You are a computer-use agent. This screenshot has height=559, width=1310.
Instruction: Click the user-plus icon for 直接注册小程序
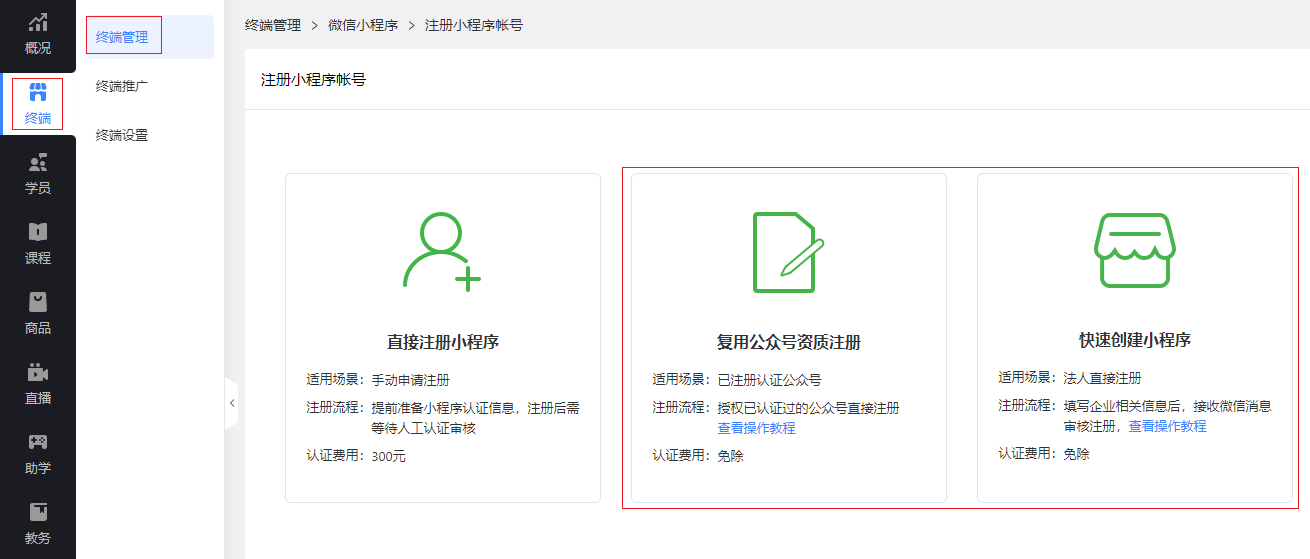(442, 252)
